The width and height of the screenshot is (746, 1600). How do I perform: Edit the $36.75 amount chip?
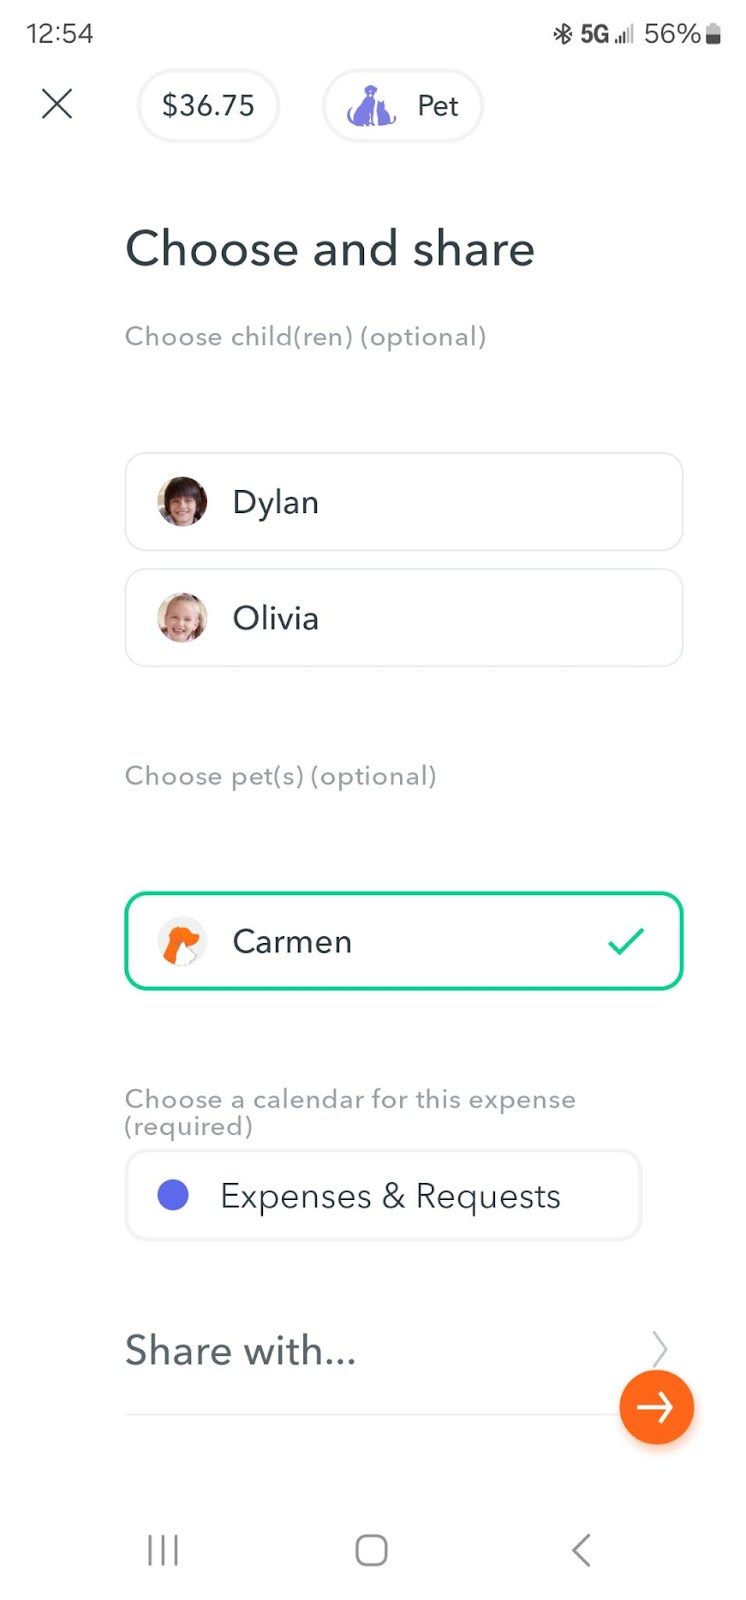(208, 105)
